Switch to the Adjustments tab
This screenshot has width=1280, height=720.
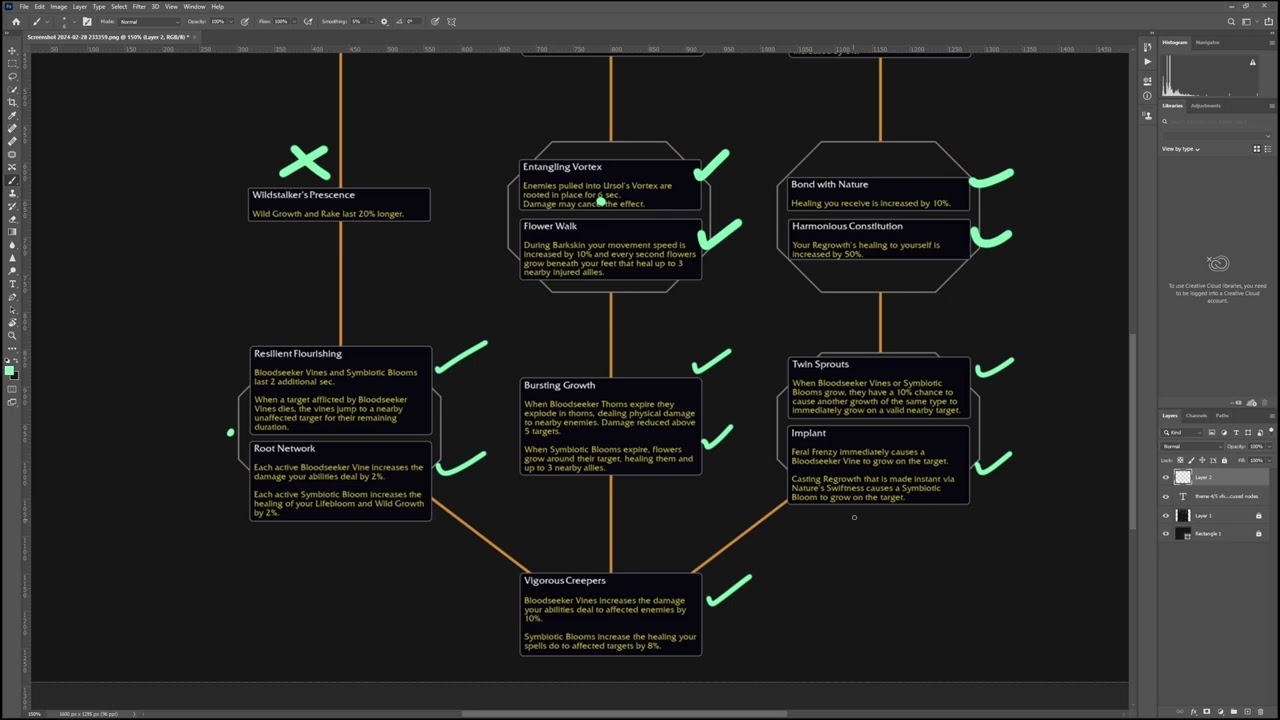point(1205,105)
